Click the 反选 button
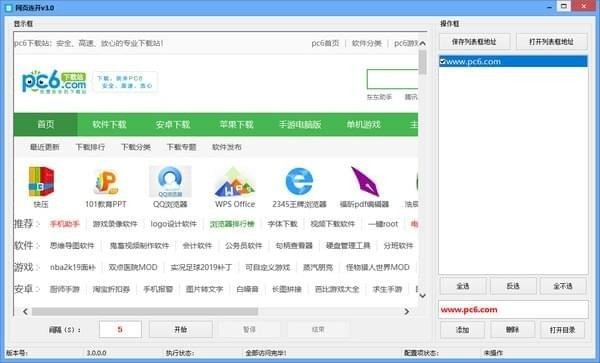Image resolution: width=600 pixels, height=363 pixels. pyautogui.click(x=513, y=286)
